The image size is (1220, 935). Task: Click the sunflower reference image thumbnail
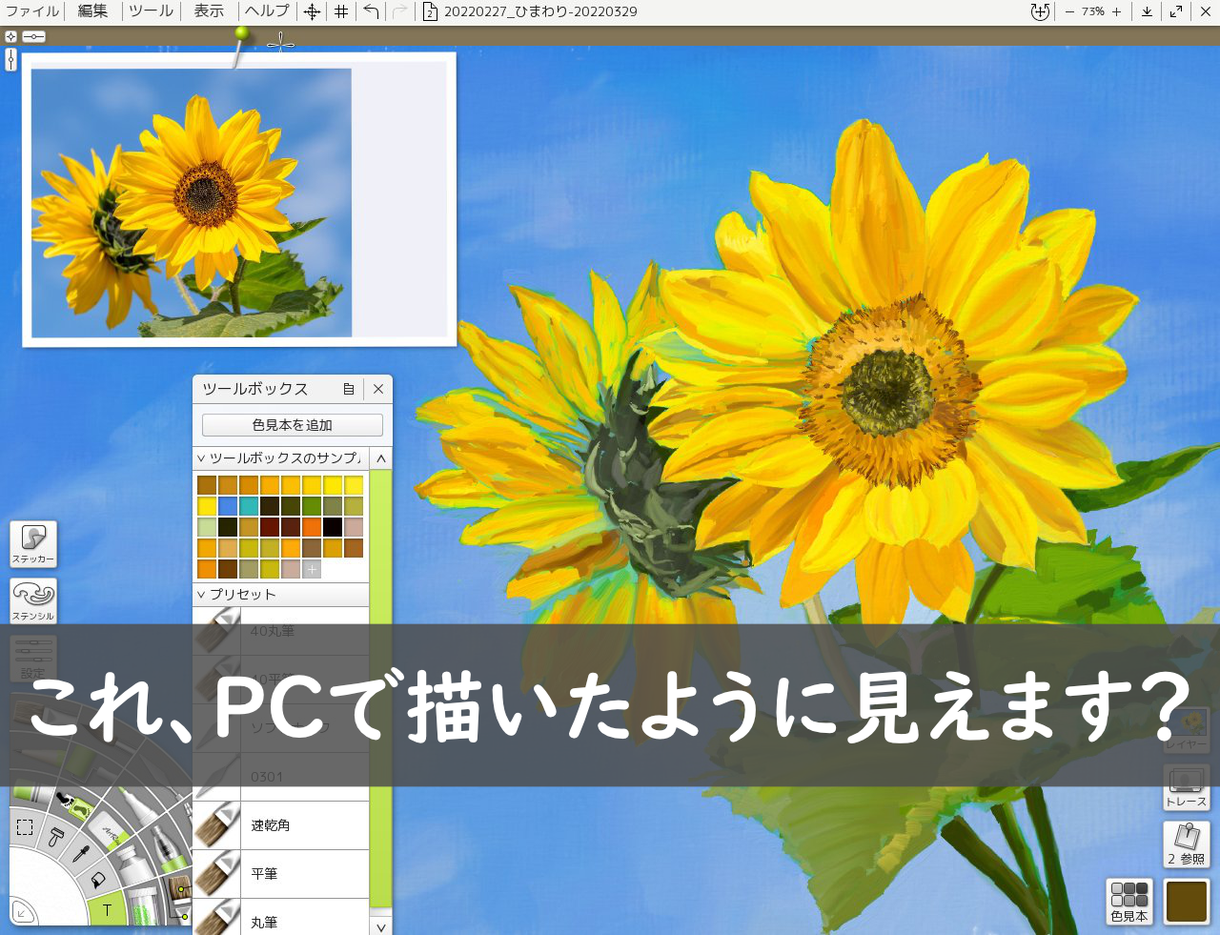coord(191,203)
